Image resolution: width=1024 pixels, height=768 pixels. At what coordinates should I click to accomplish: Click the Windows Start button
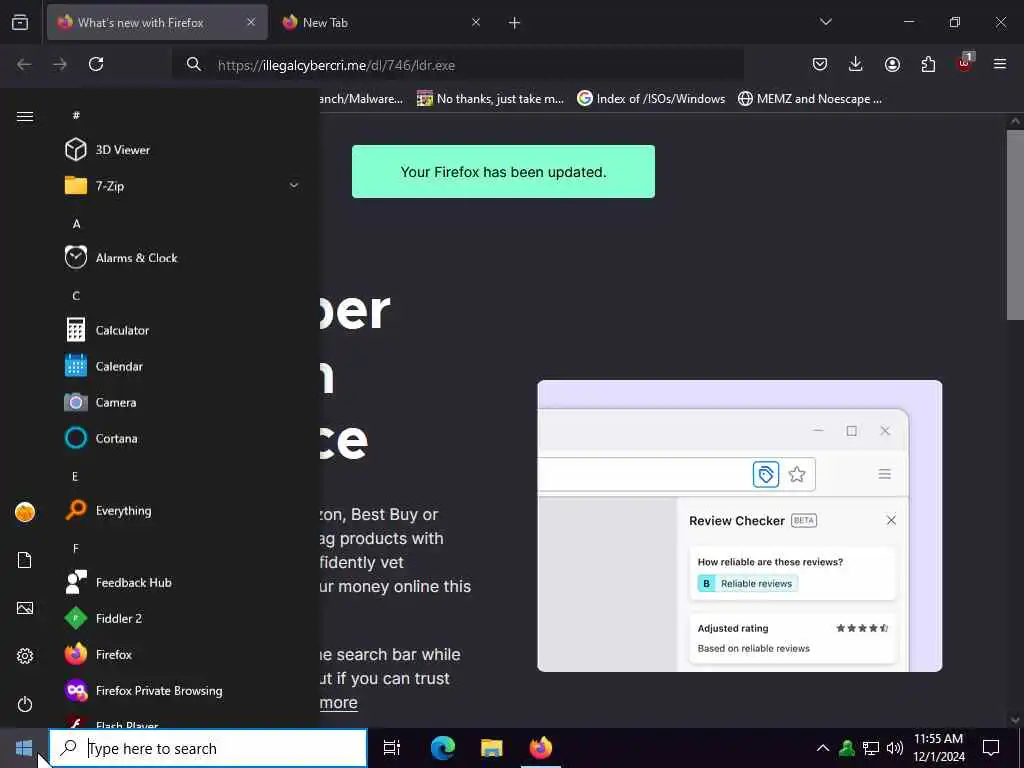pos(24,748)
